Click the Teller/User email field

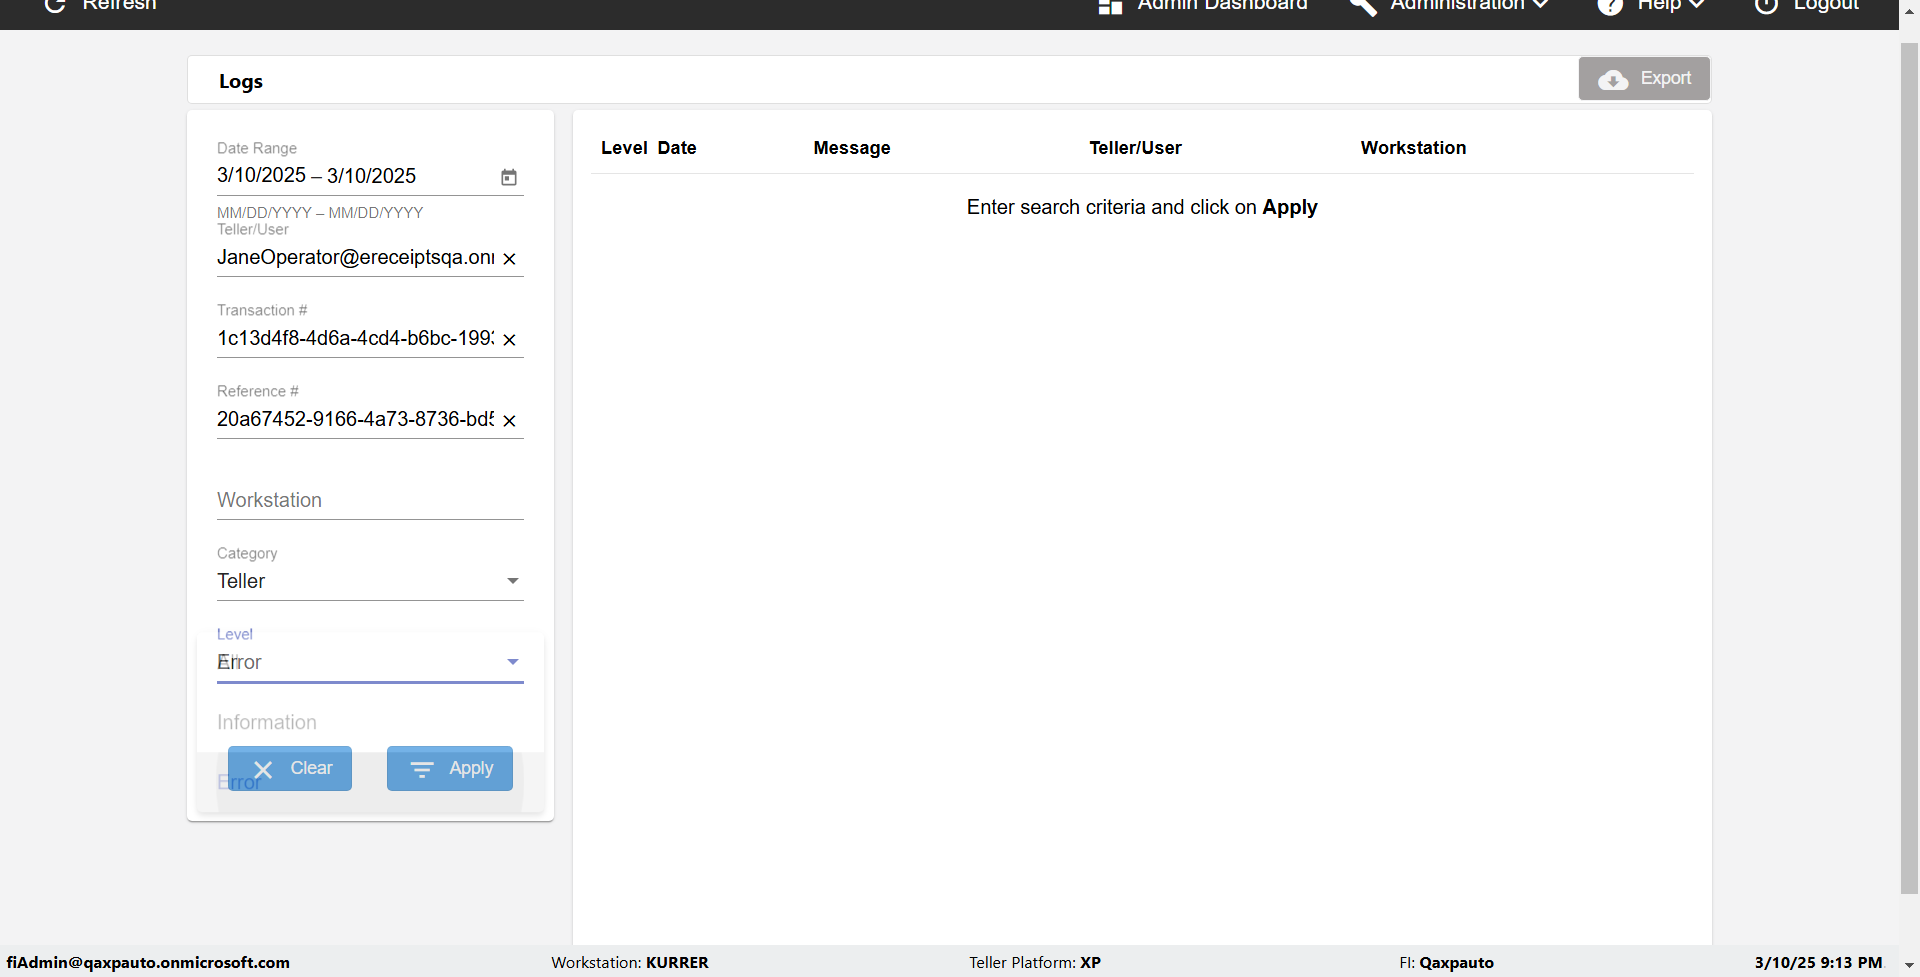pos(356,258)
